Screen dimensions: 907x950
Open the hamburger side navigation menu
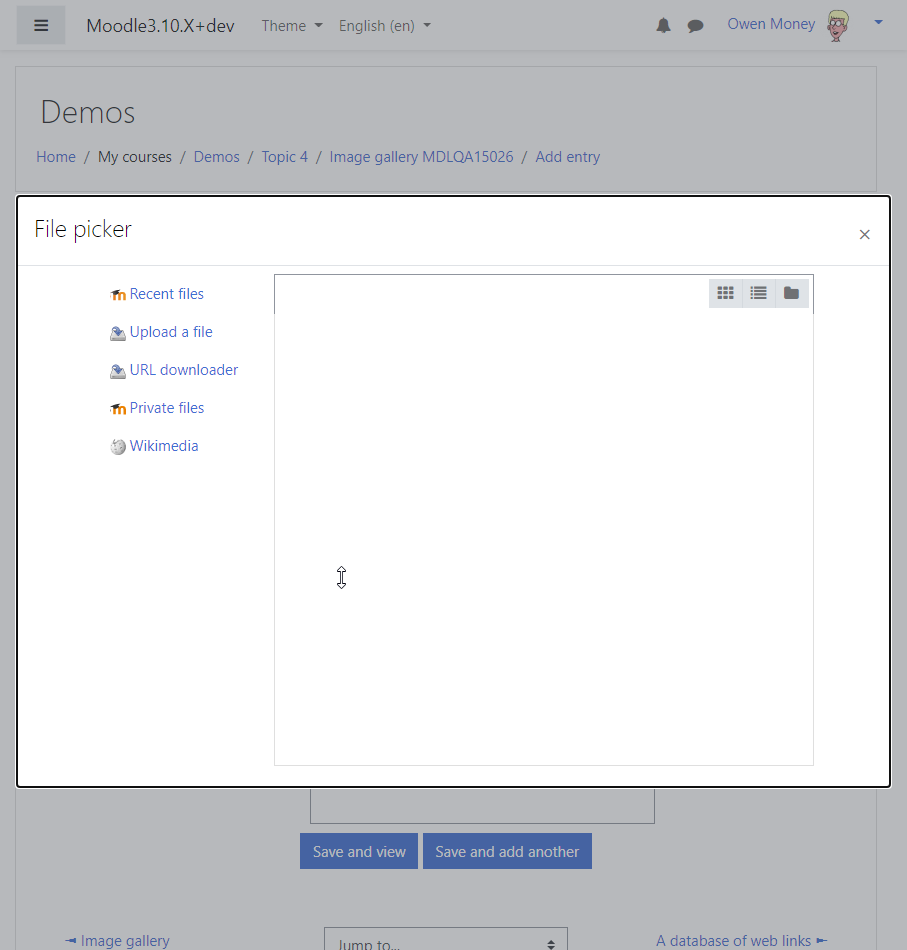[41, 25]
